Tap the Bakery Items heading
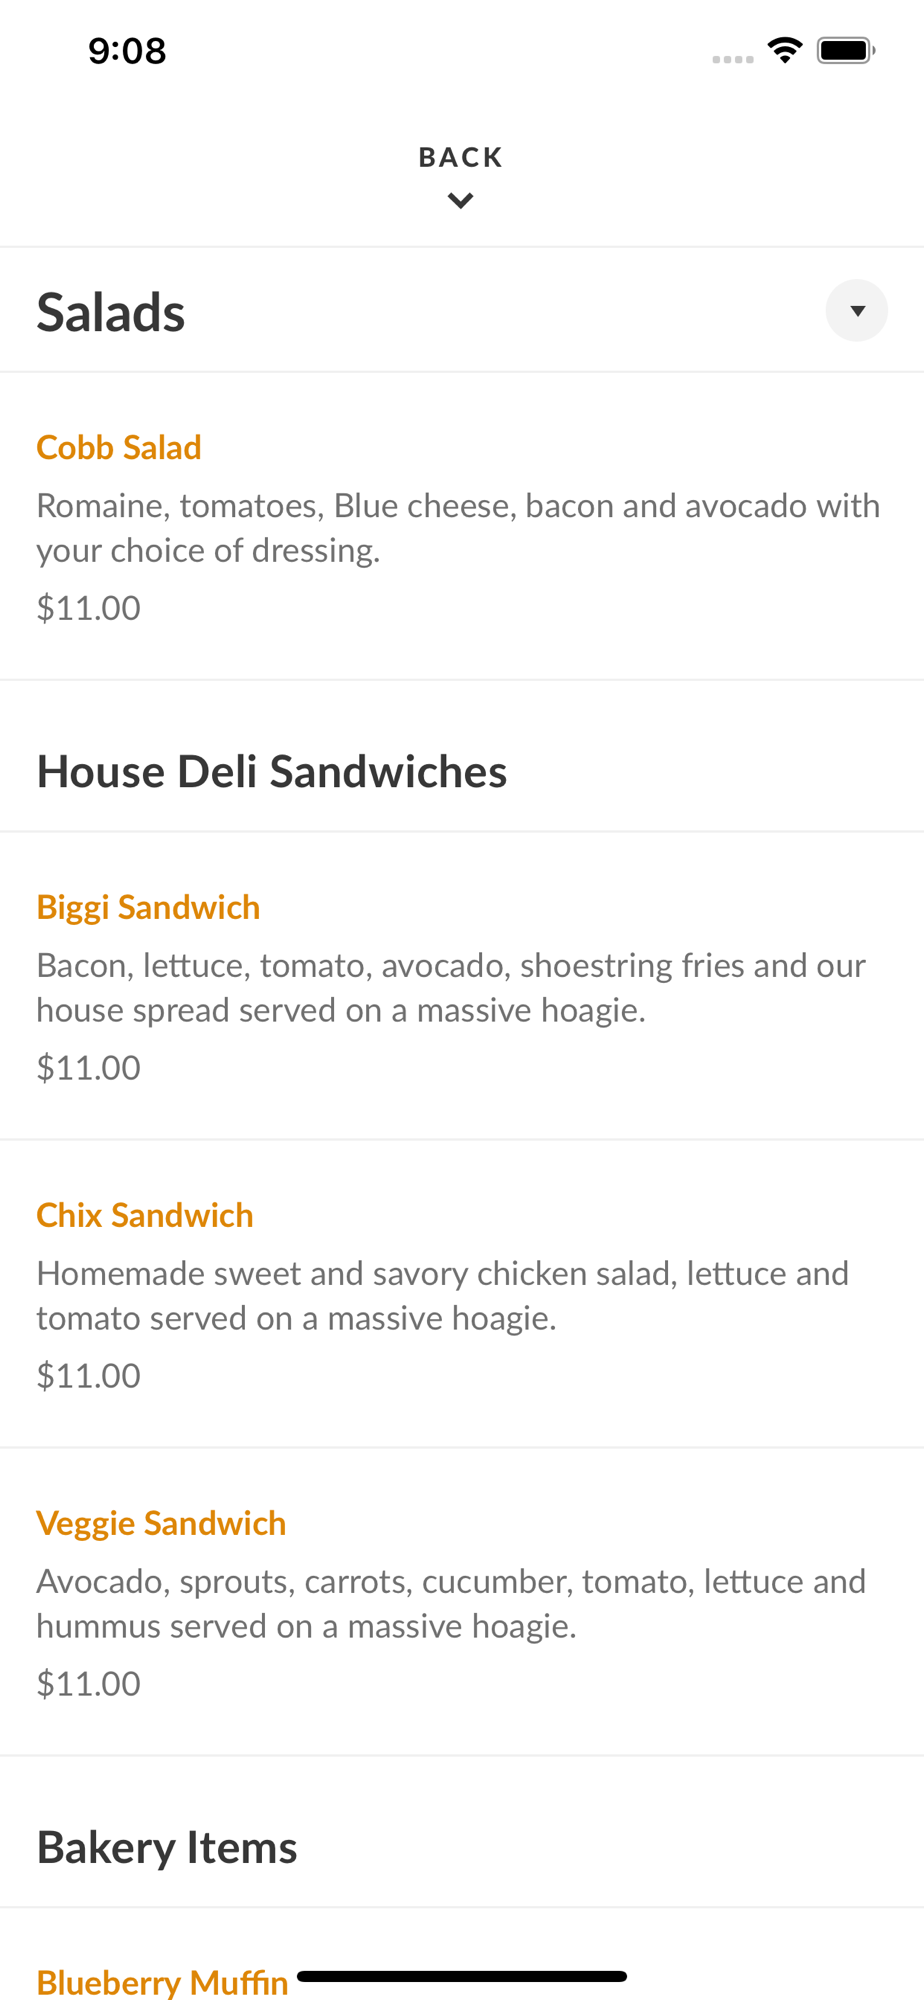Image resolution: width=924 pixels, height=2000 pixels. 167,1848
